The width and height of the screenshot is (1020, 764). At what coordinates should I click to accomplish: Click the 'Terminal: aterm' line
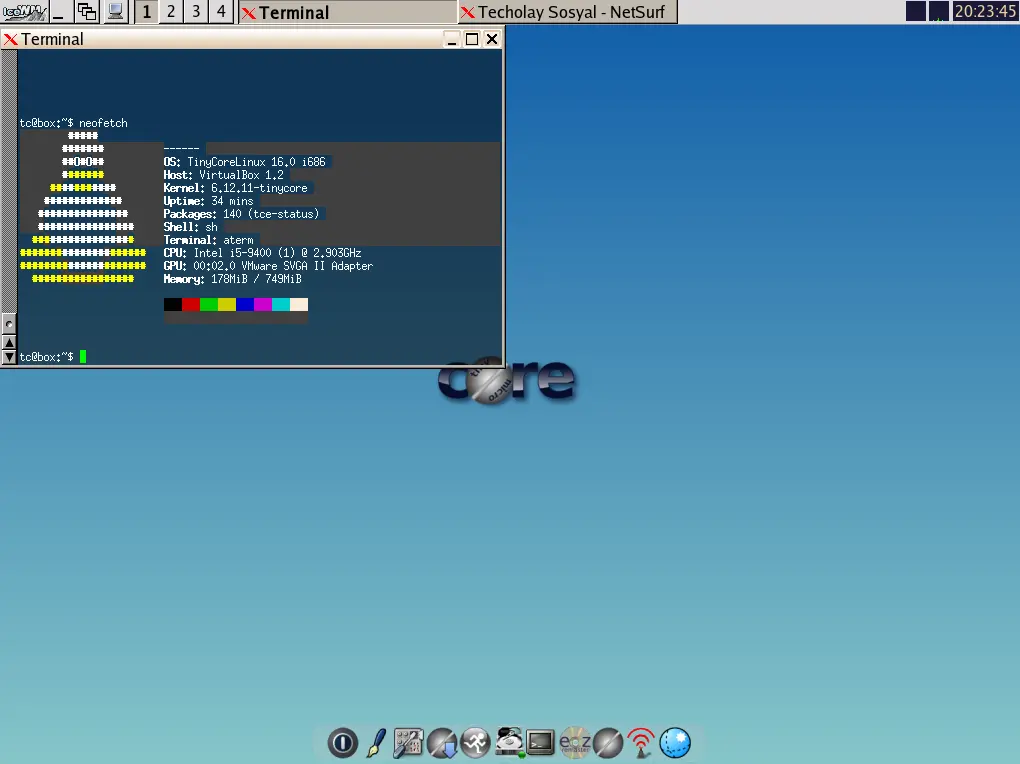point(208,240)
